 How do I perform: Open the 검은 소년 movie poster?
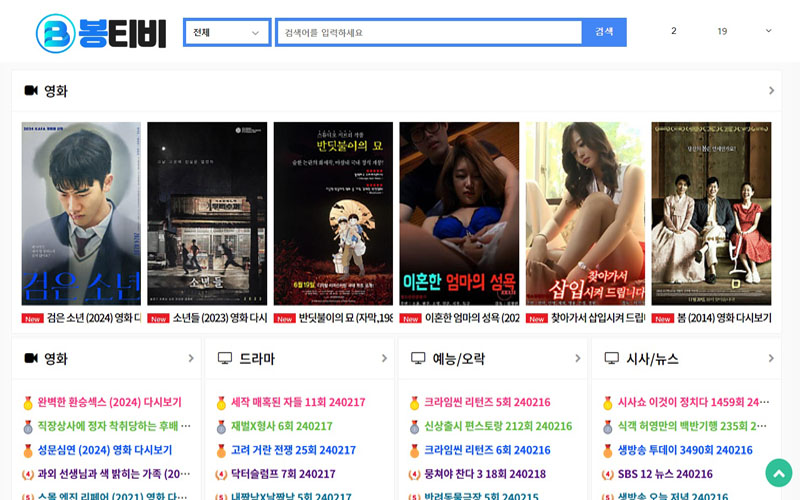81,213
